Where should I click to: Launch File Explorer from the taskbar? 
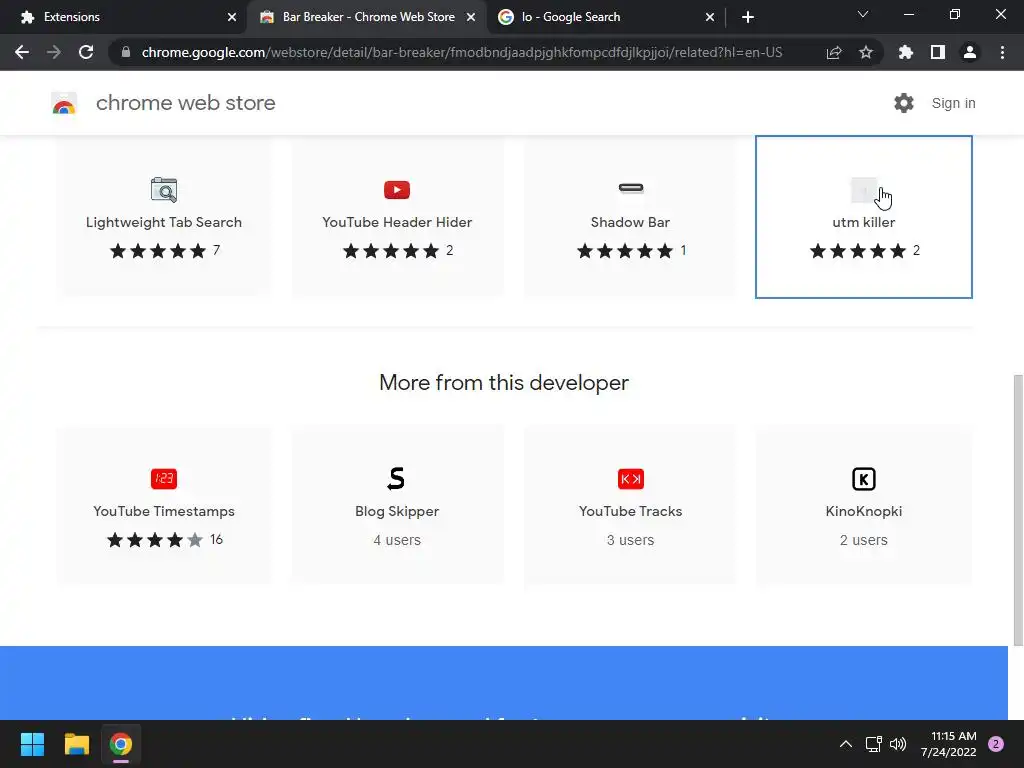[76, 744]
